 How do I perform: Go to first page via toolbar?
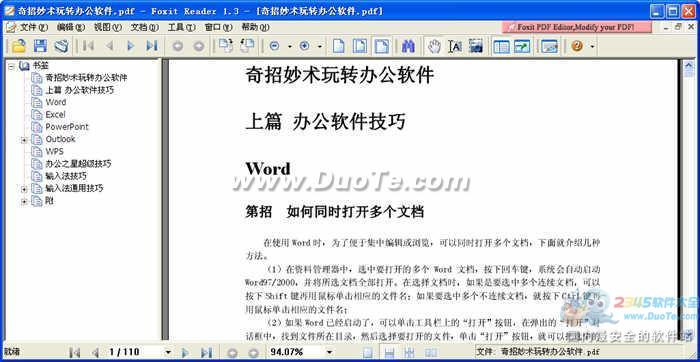[88, 46]
